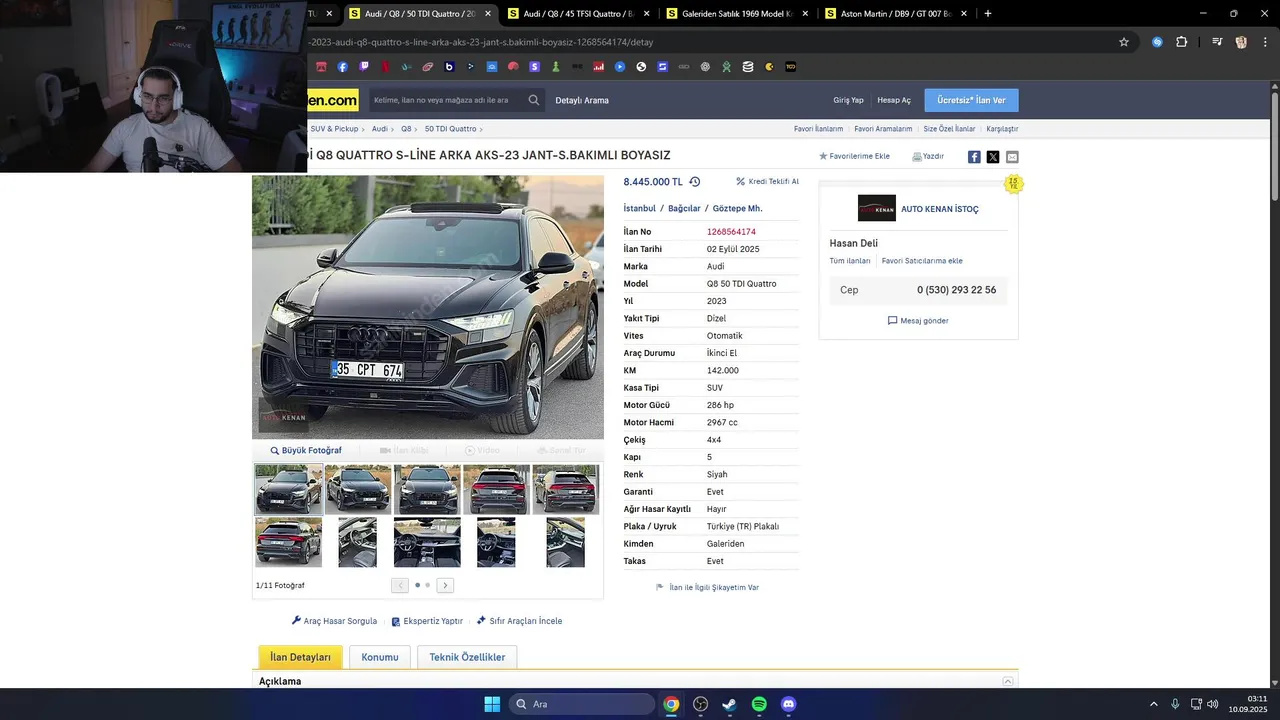Click the listing badge on Auto Kenan card
This screenshot has width=1280, height=720.
click(x=1014, y=183)
